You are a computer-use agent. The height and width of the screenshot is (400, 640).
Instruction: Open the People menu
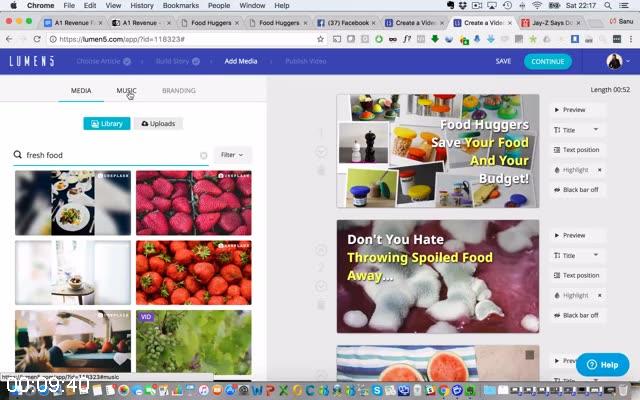tap(219, 6)
